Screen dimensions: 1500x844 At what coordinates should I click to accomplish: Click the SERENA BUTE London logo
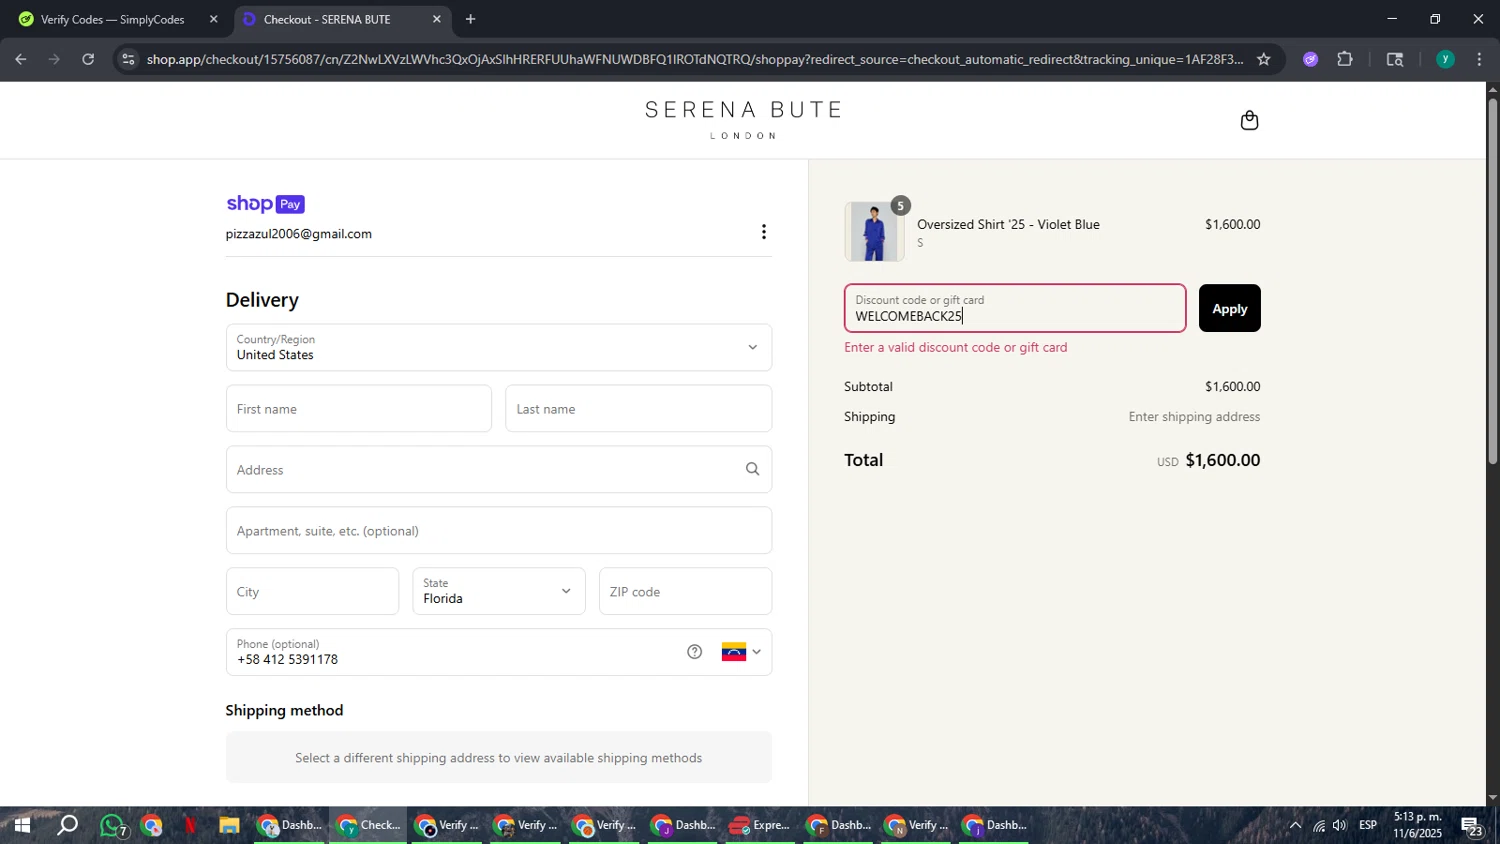click(743, 120)
